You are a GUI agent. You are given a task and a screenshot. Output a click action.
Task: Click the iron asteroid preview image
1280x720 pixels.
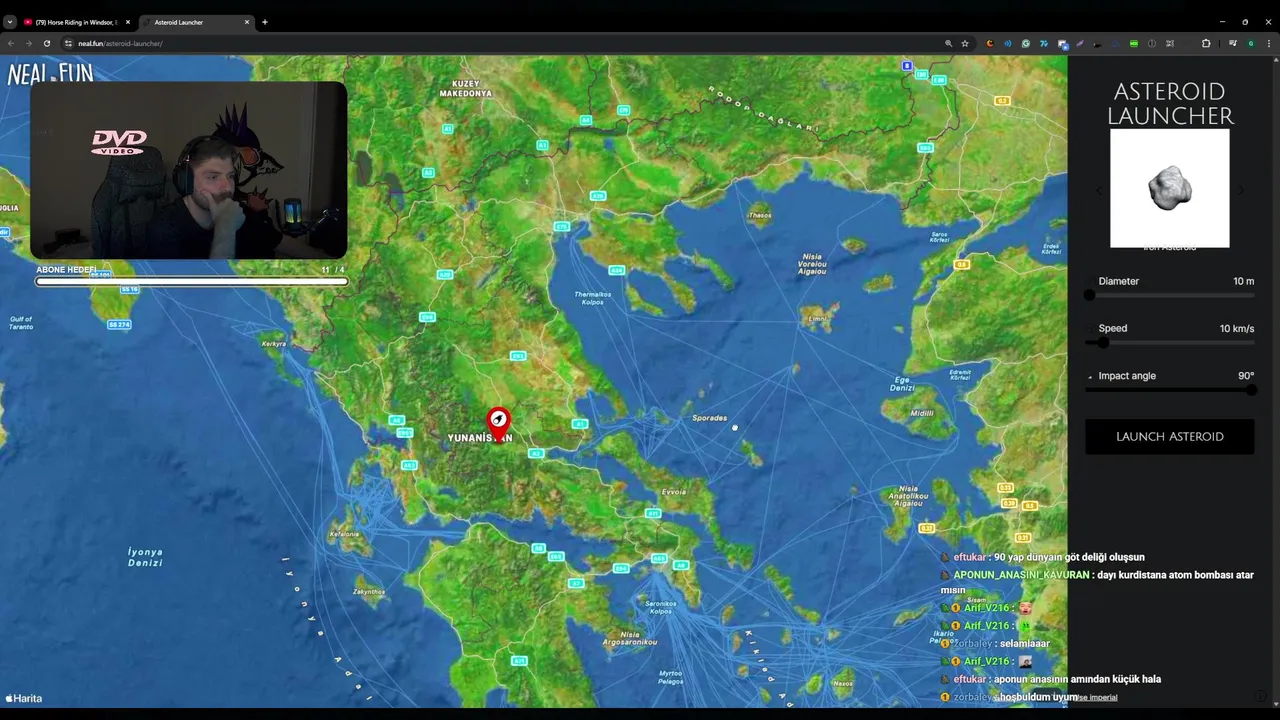(1170, 188)
